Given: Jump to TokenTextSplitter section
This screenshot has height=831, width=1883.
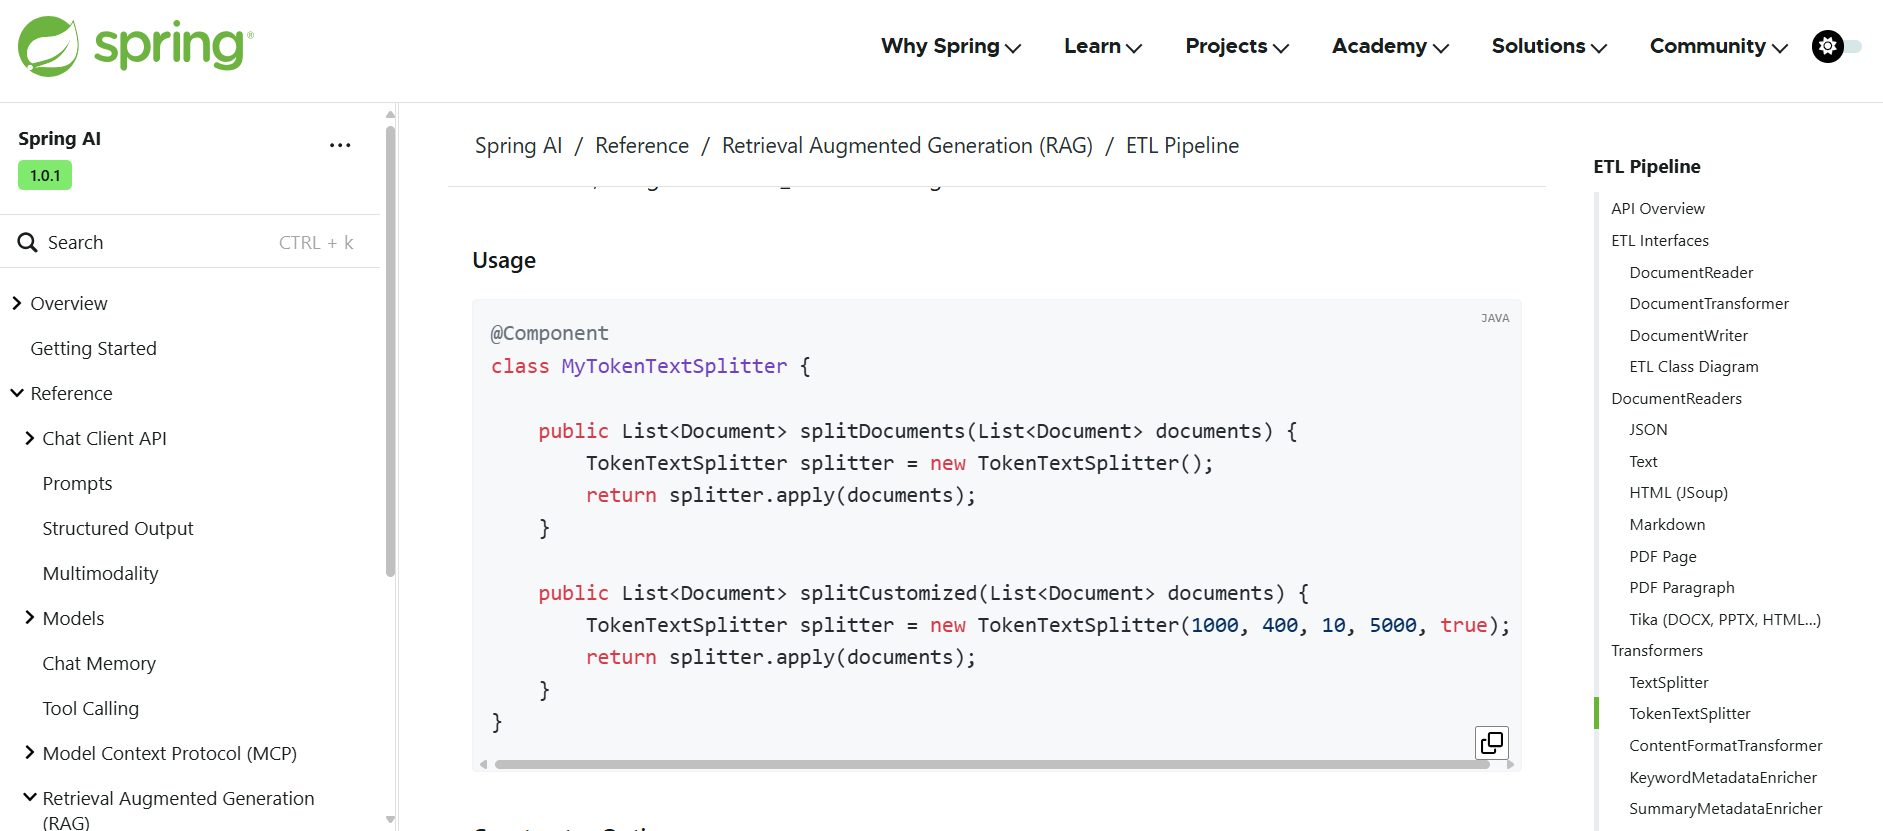Looking at the screenshot, I should point(1689,713).
